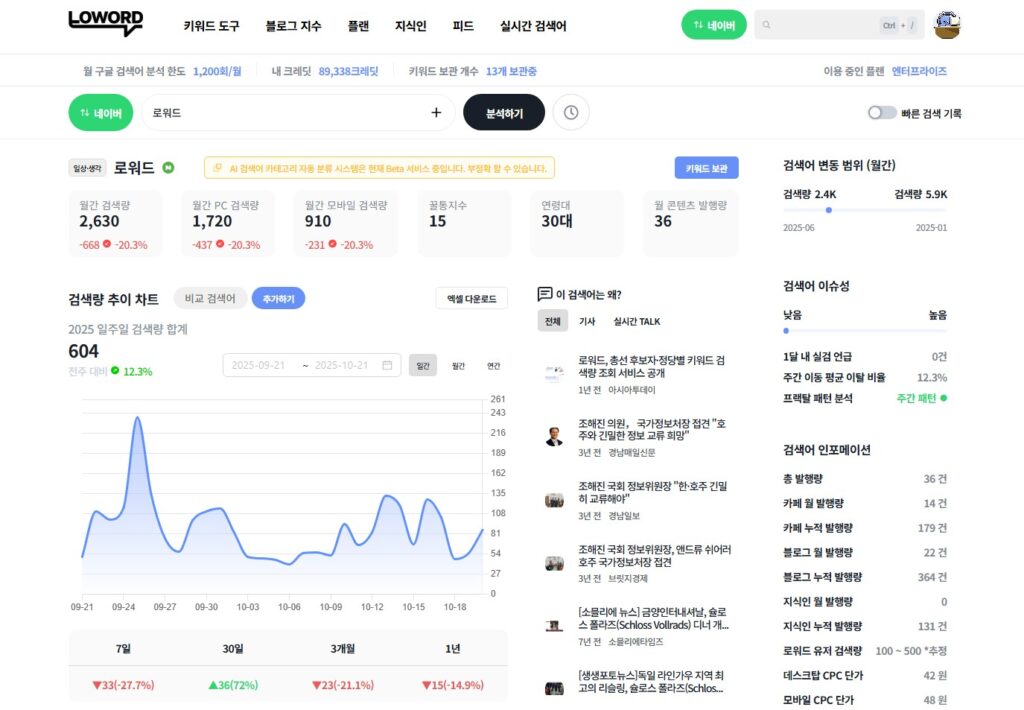Switch to the 실시간 TALK tab

click(x=636, y=321)
